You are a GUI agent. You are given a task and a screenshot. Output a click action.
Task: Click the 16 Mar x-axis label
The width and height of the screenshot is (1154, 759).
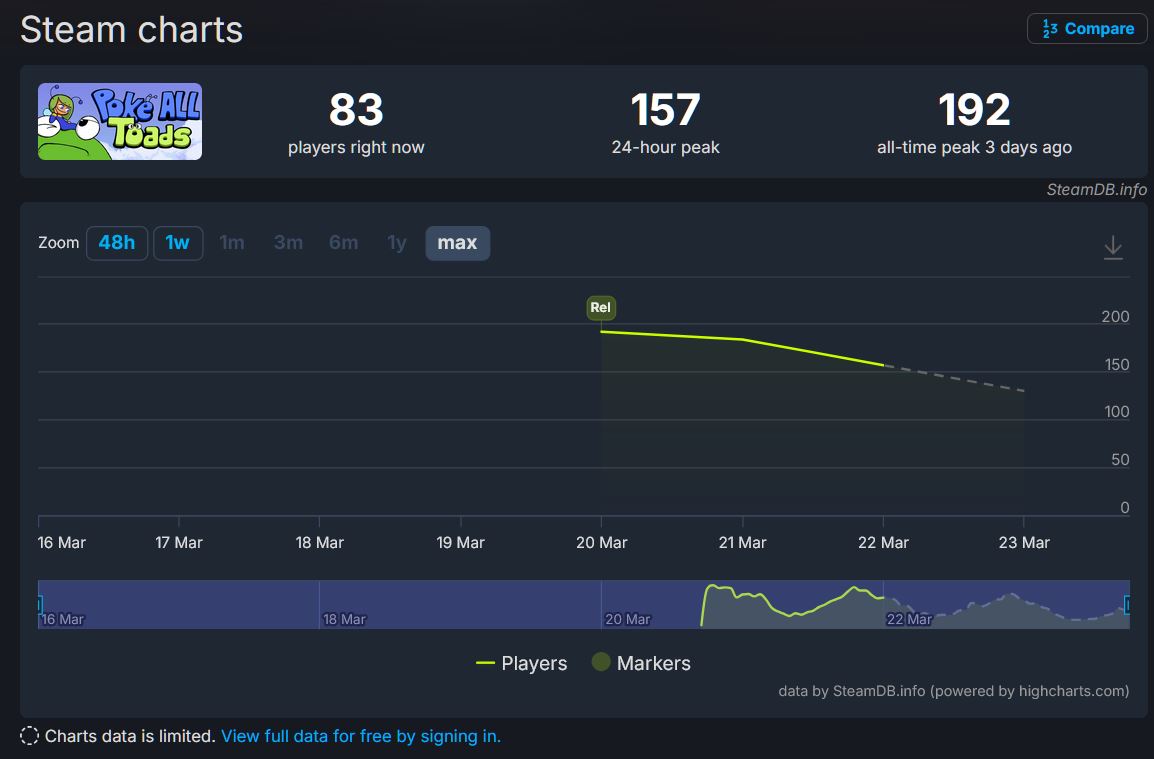tap(62, 543)
